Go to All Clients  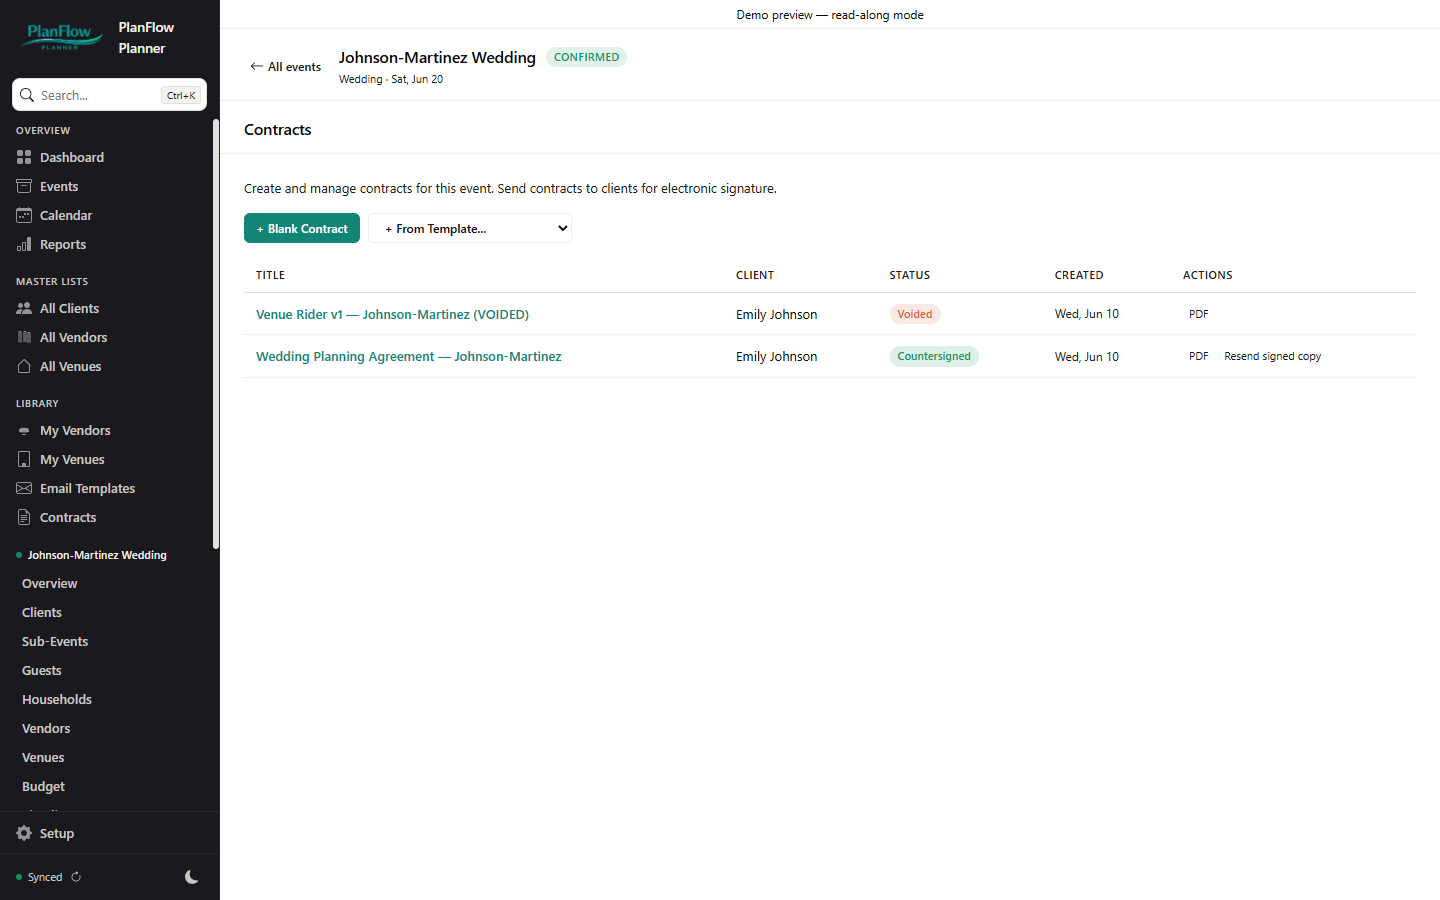click(69, 308)
